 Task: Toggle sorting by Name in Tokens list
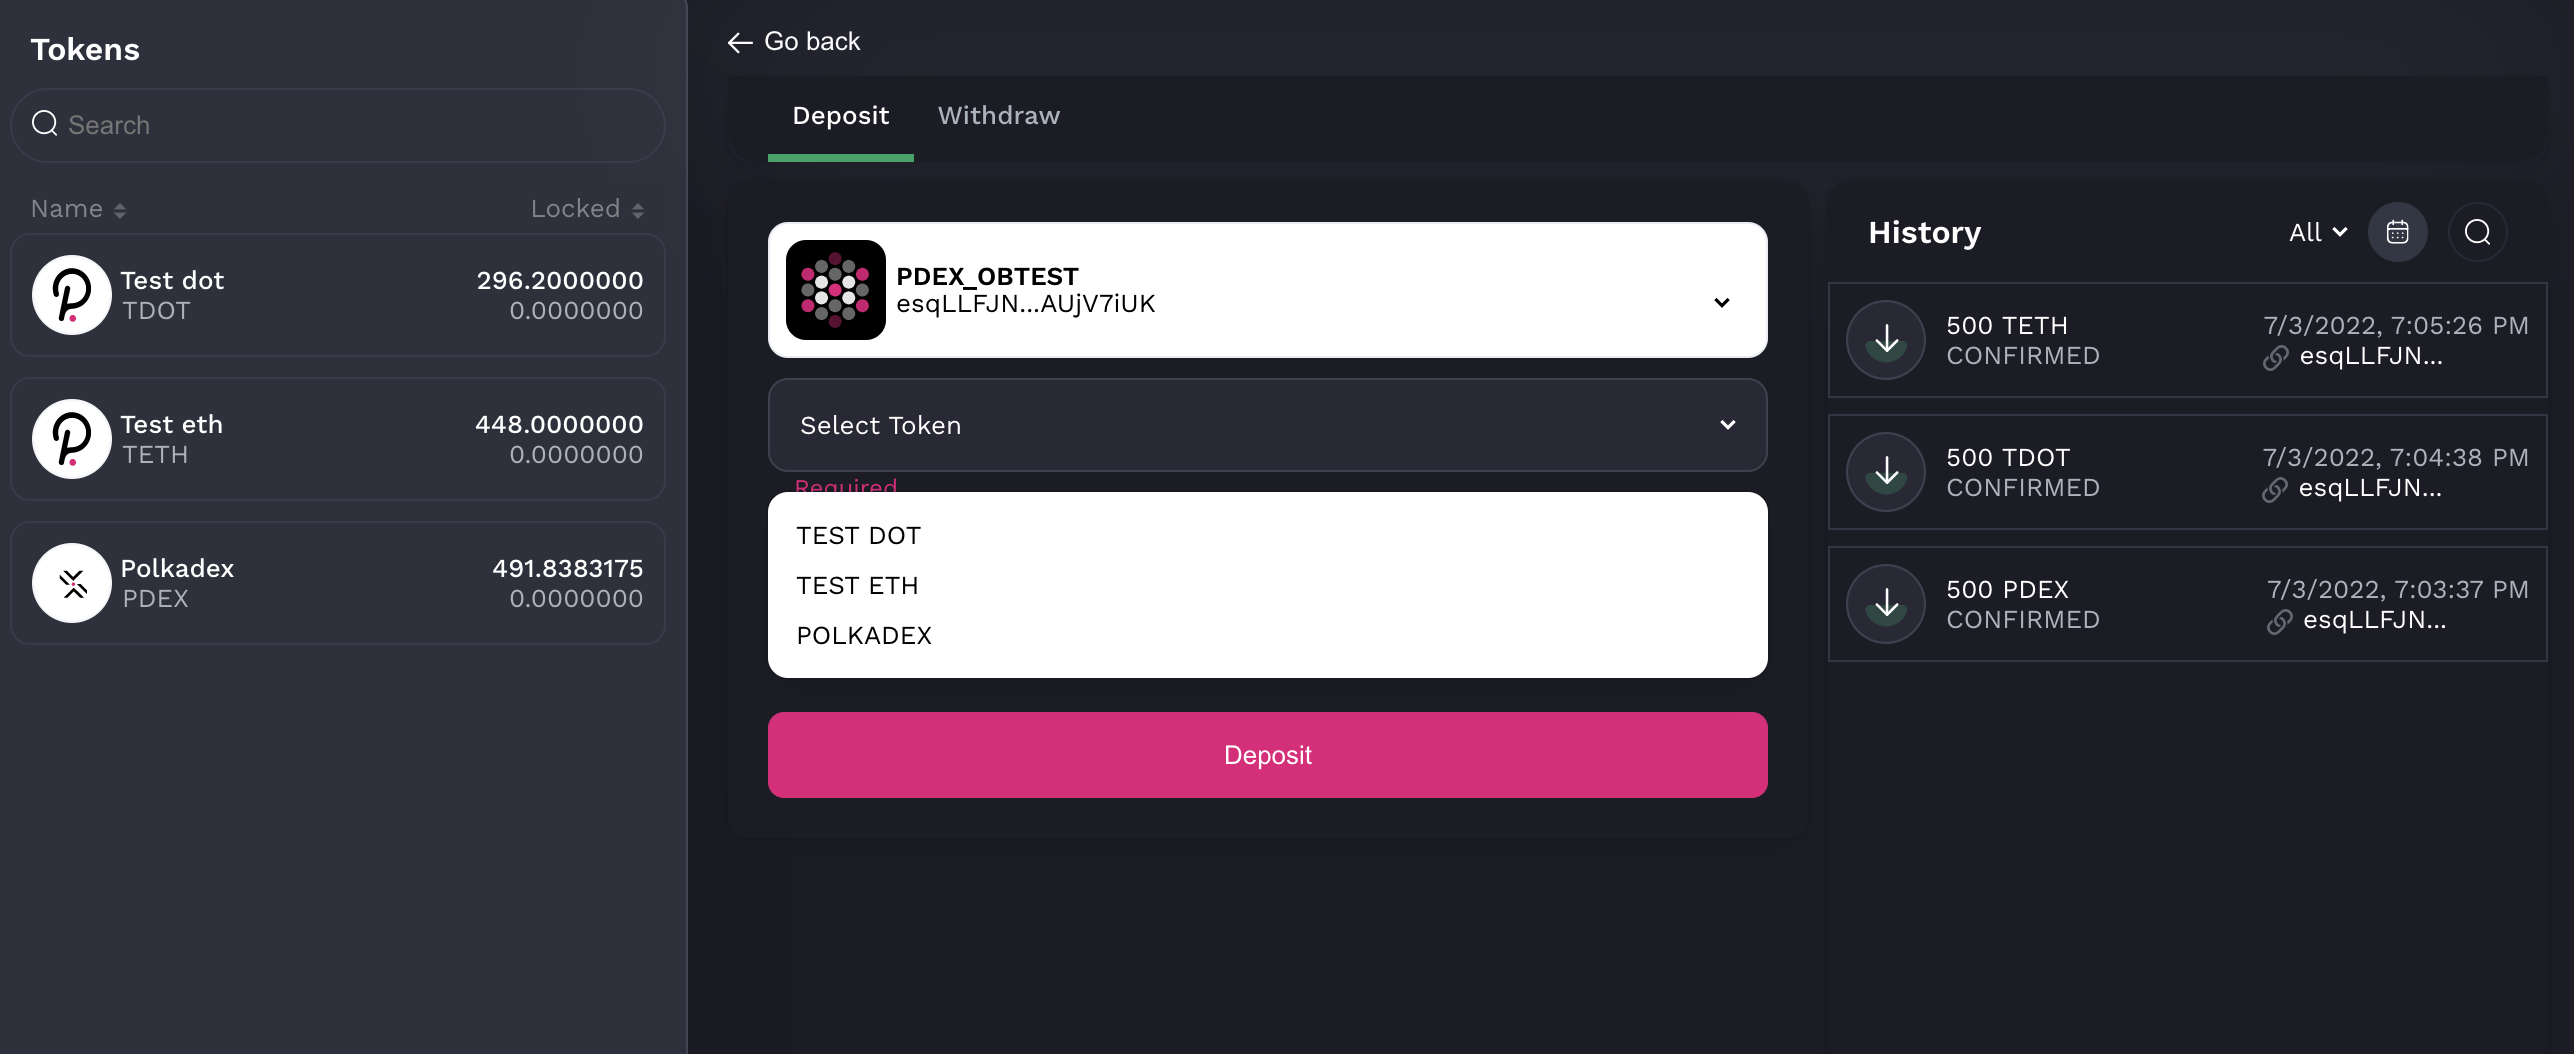point(118,209)
